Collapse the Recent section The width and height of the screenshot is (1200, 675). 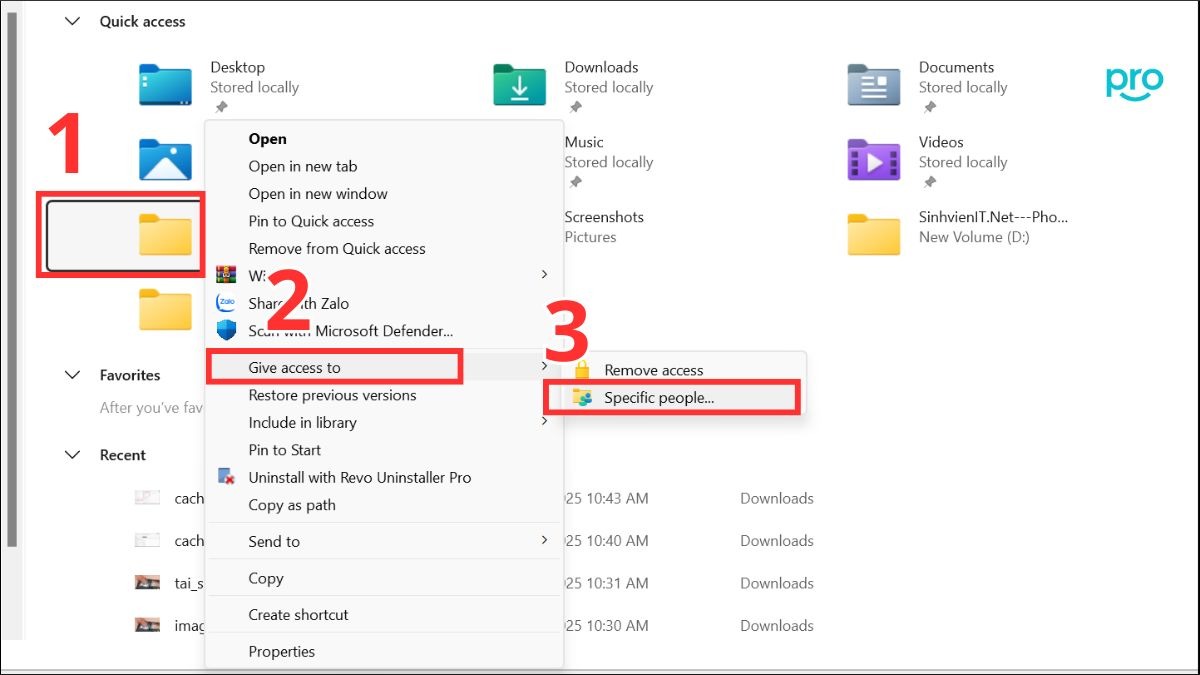coord(72,455)
